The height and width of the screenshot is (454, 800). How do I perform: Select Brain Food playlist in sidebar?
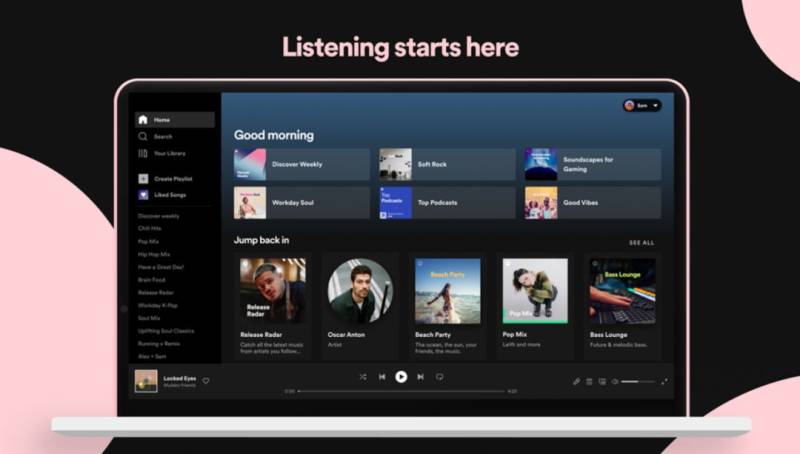[152, 280]
